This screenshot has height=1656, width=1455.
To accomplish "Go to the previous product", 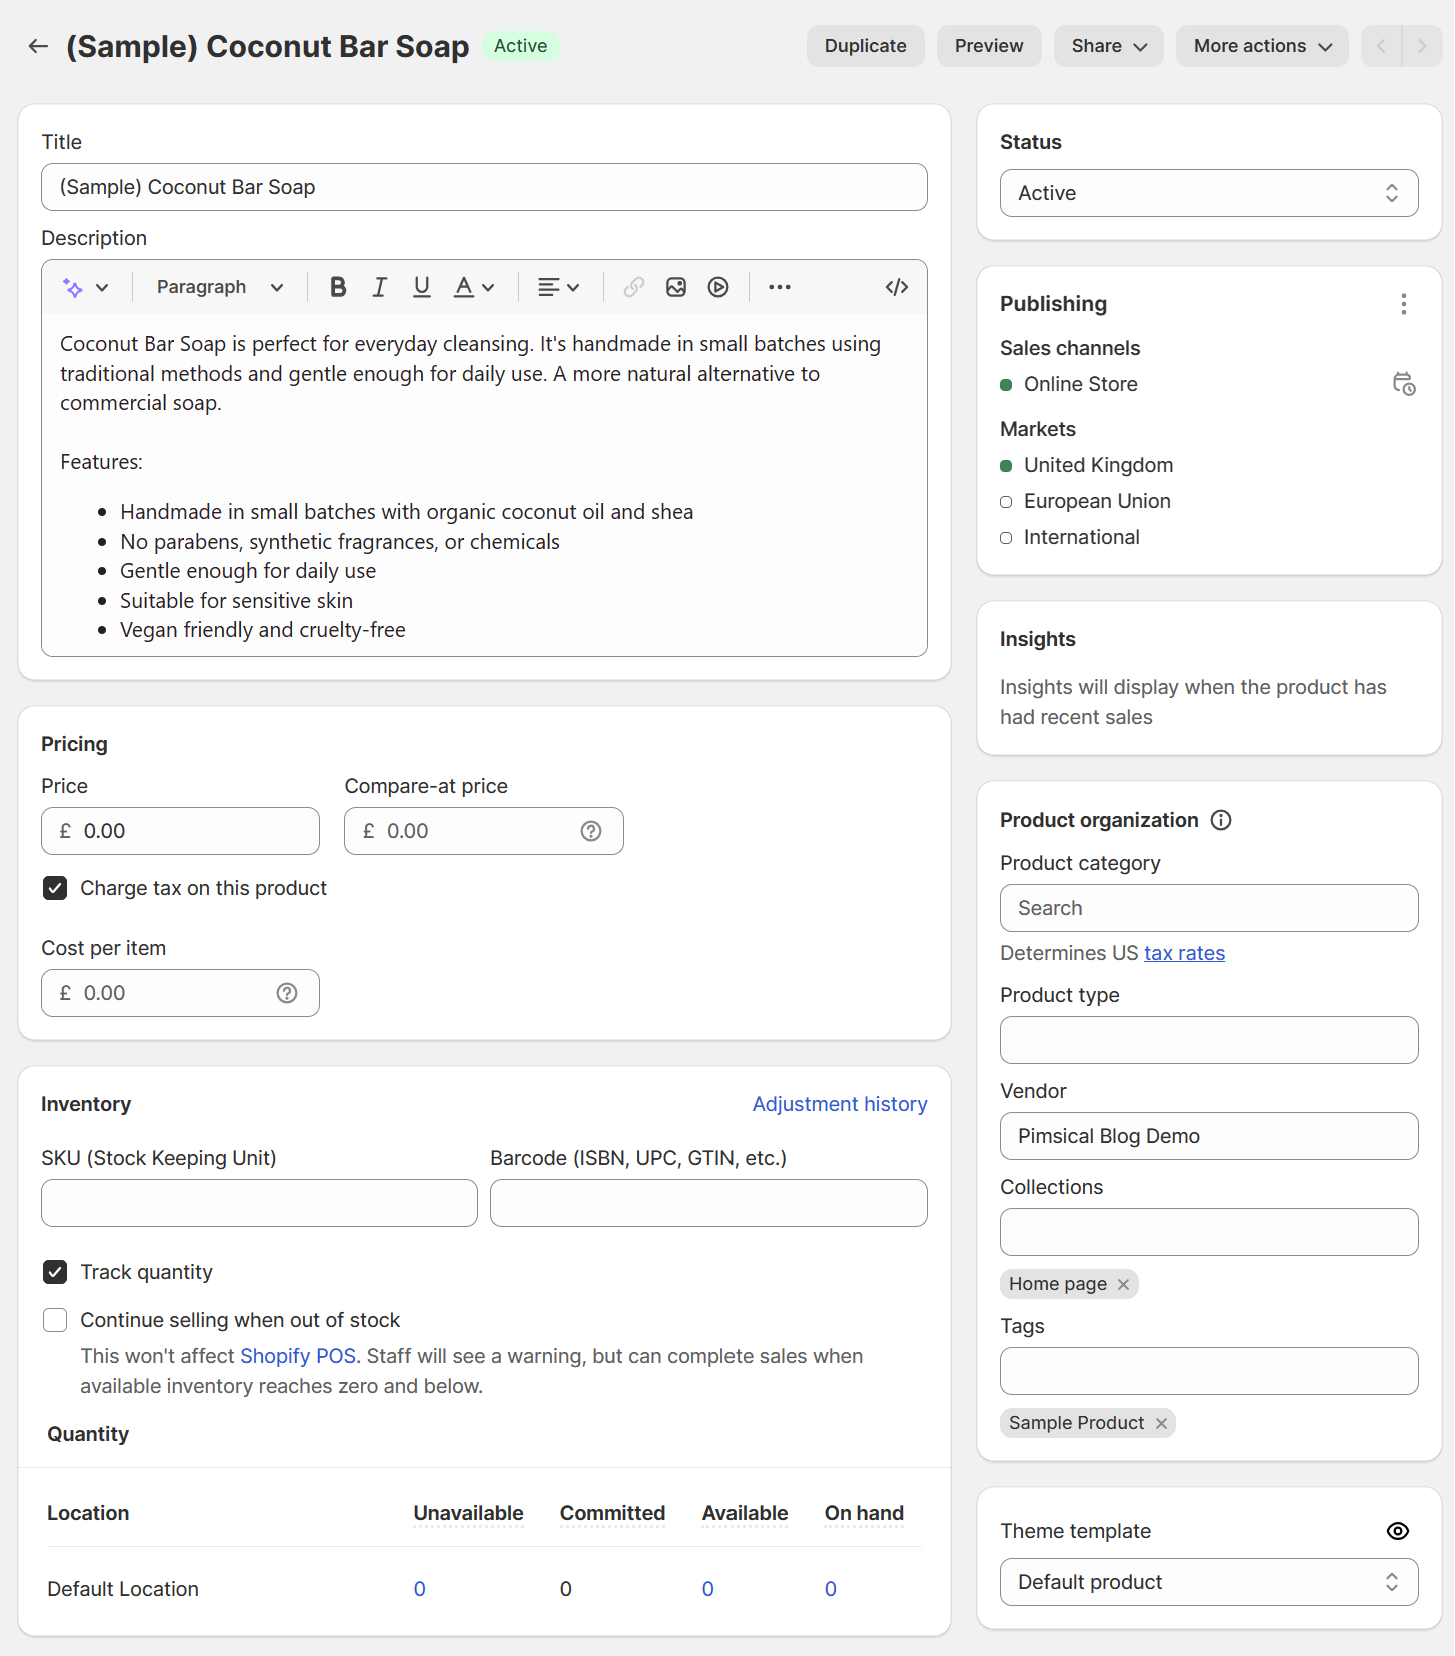I will click(x=1381, y=46).
